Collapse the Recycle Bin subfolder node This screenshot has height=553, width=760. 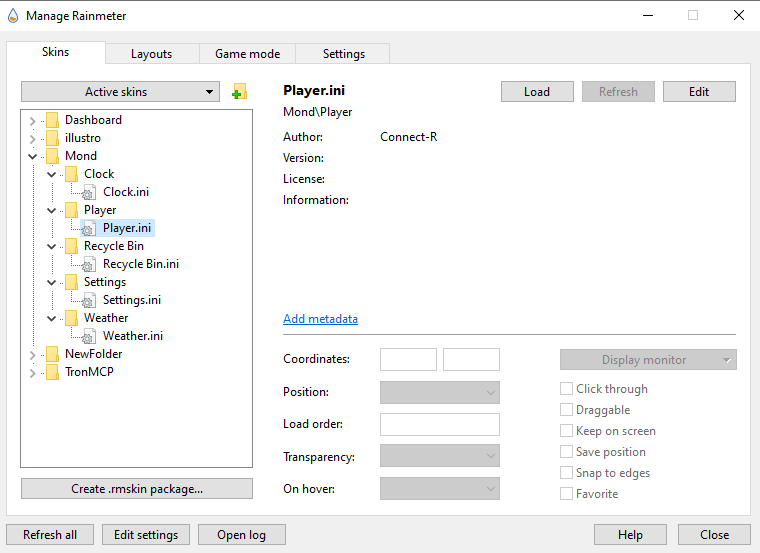(51, 246)
